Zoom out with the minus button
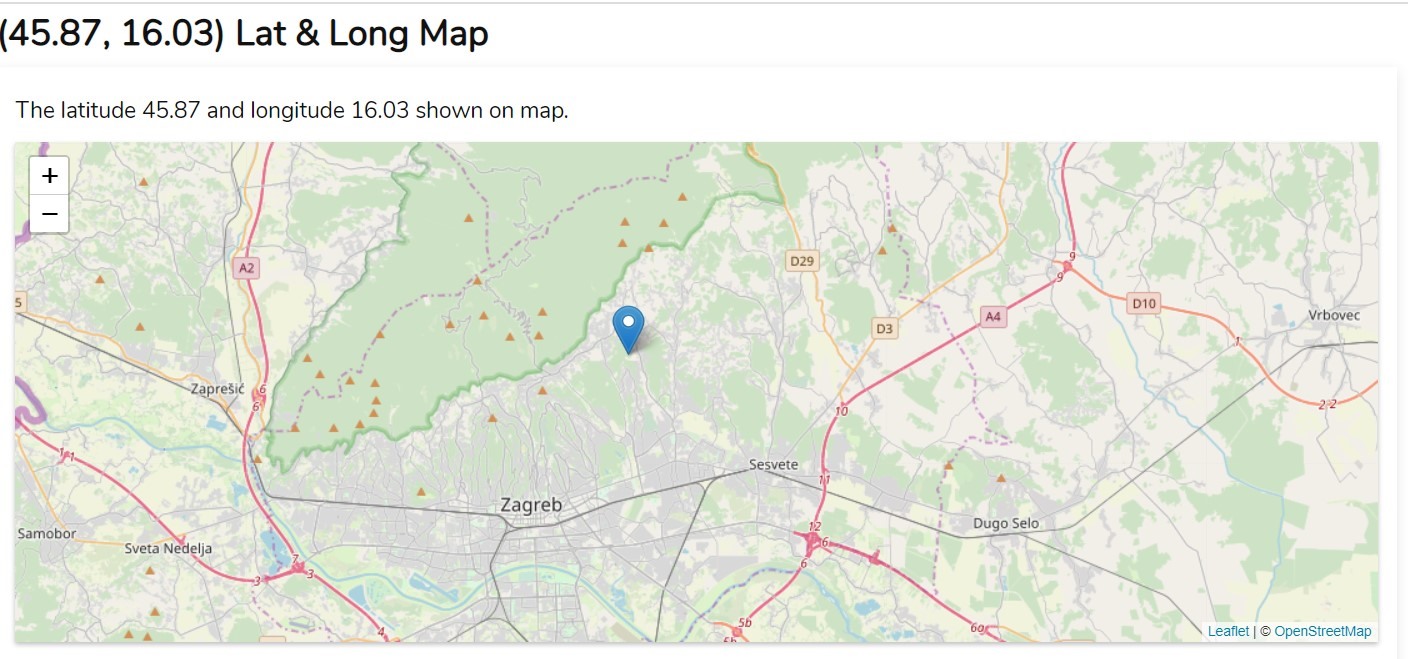Image resolution: width=1408 pixels, height=659 pixels. click(x=49, y=214)
